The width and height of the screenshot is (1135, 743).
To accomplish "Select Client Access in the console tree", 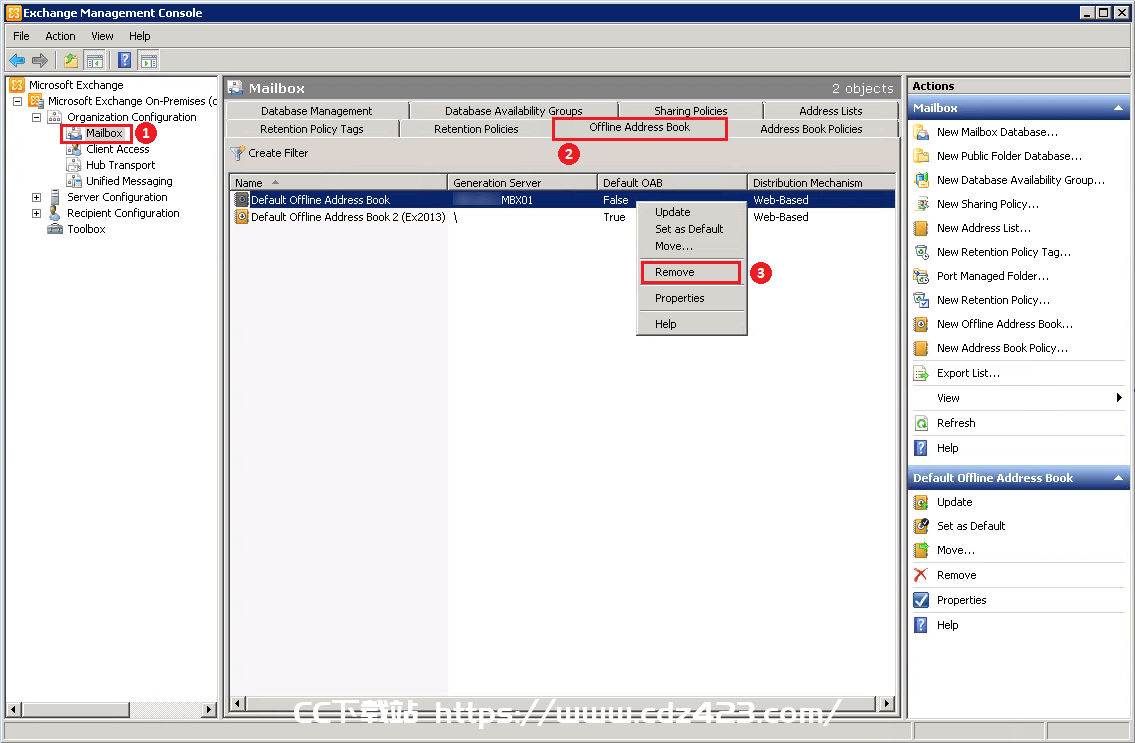I will pos(117,149).
